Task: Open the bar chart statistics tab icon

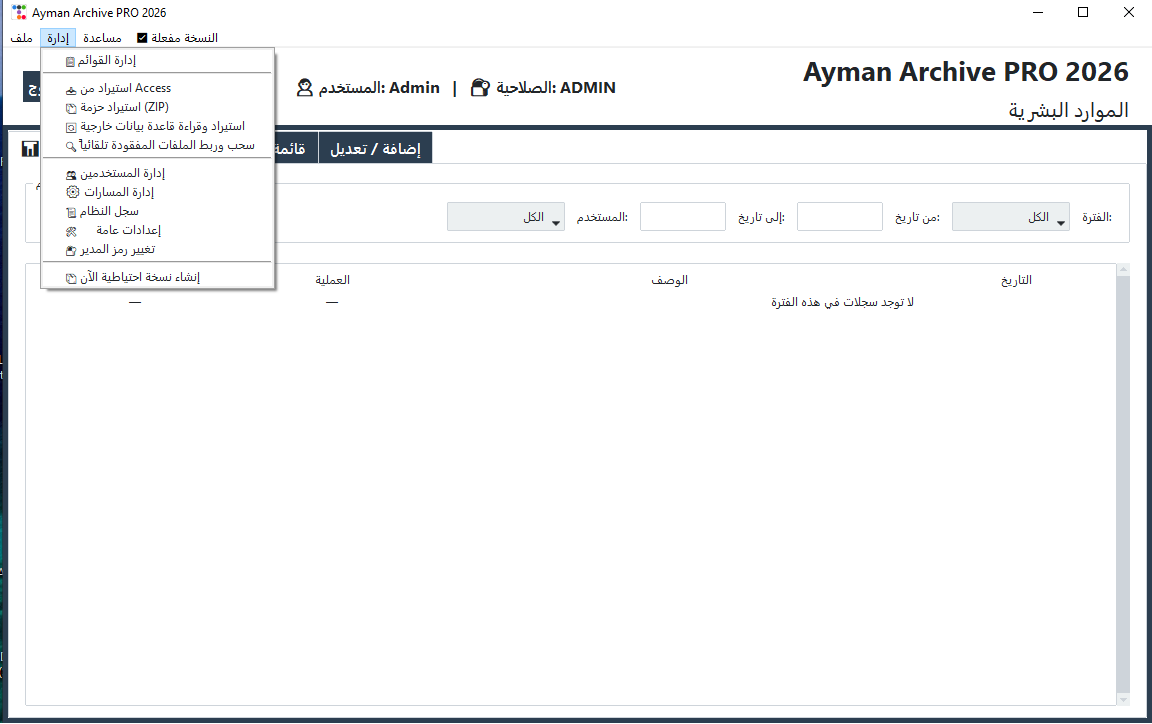Action: [29, 149]
